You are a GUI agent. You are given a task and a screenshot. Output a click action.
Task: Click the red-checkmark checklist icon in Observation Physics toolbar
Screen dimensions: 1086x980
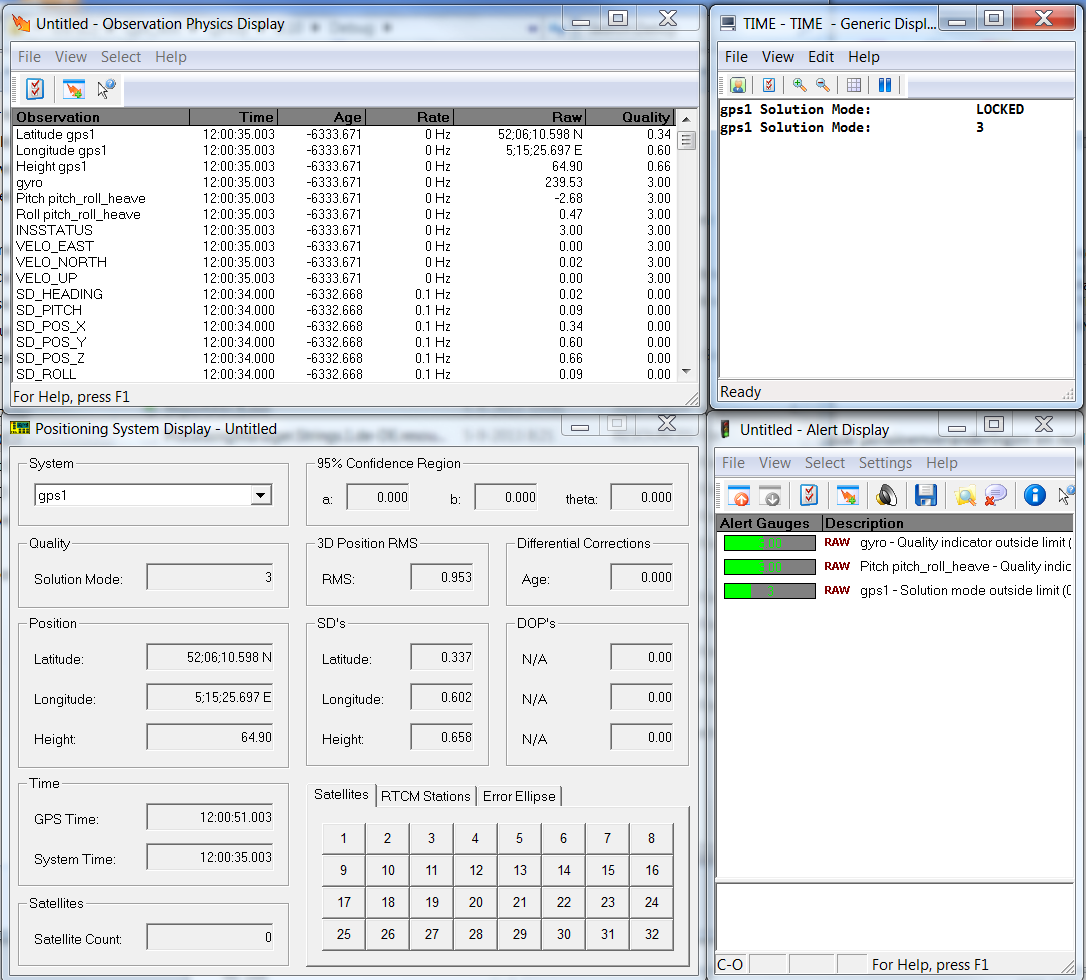(35, 89)
